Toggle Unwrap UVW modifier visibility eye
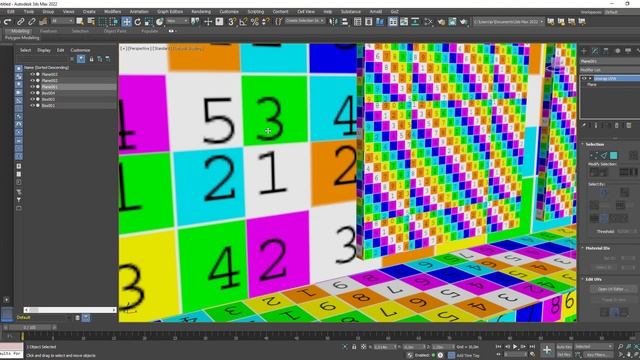 click(584, 78)
